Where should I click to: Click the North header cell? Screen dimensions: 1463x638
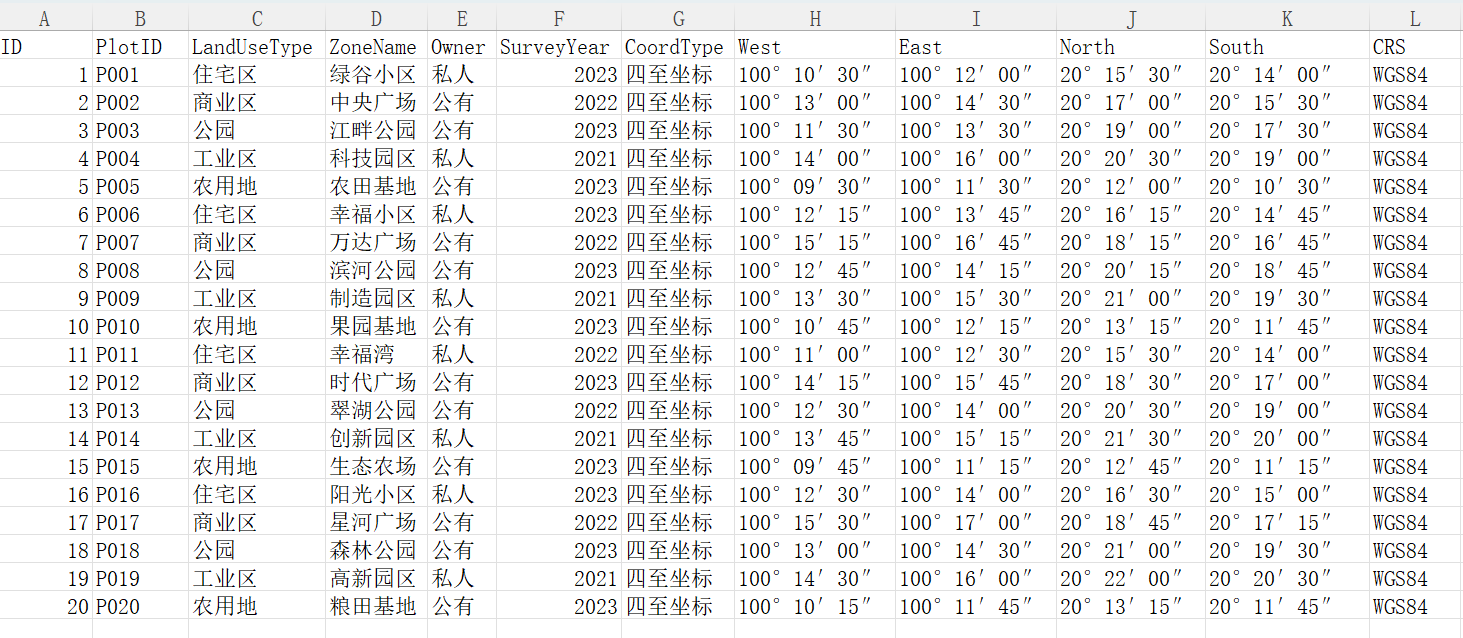click(1131, 46)
